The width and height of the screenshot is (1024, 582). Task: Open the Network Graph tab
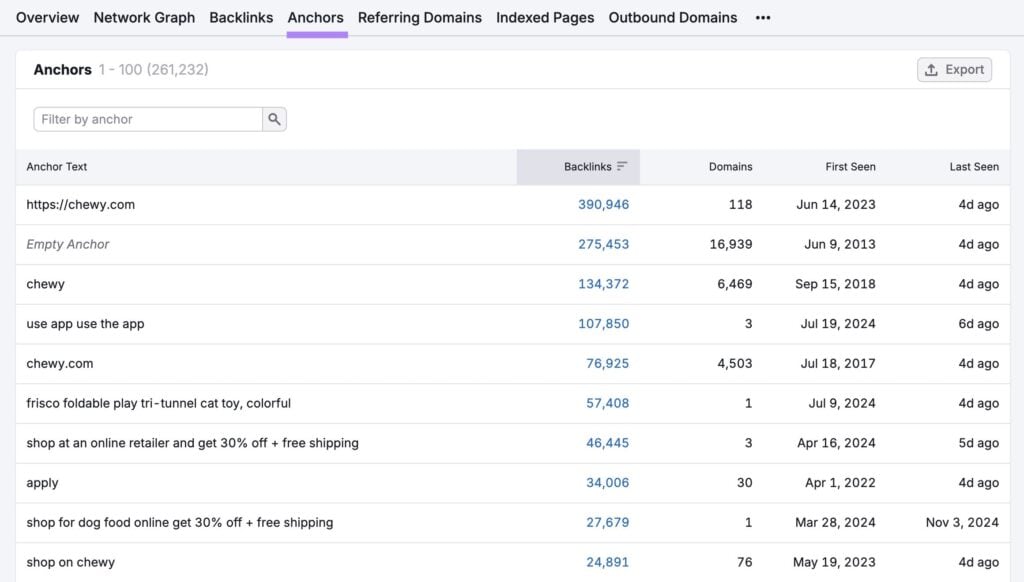(x=144, y=18)
